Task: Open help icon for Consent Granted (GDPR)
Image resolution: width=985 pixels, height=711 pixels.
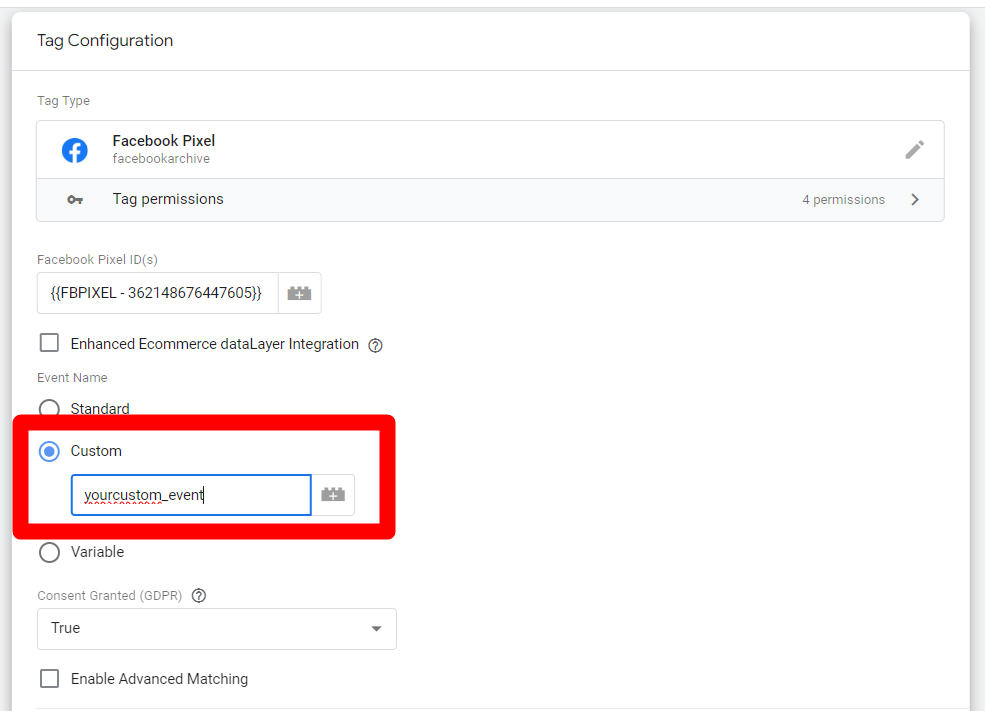Action: tap(199, 595)
